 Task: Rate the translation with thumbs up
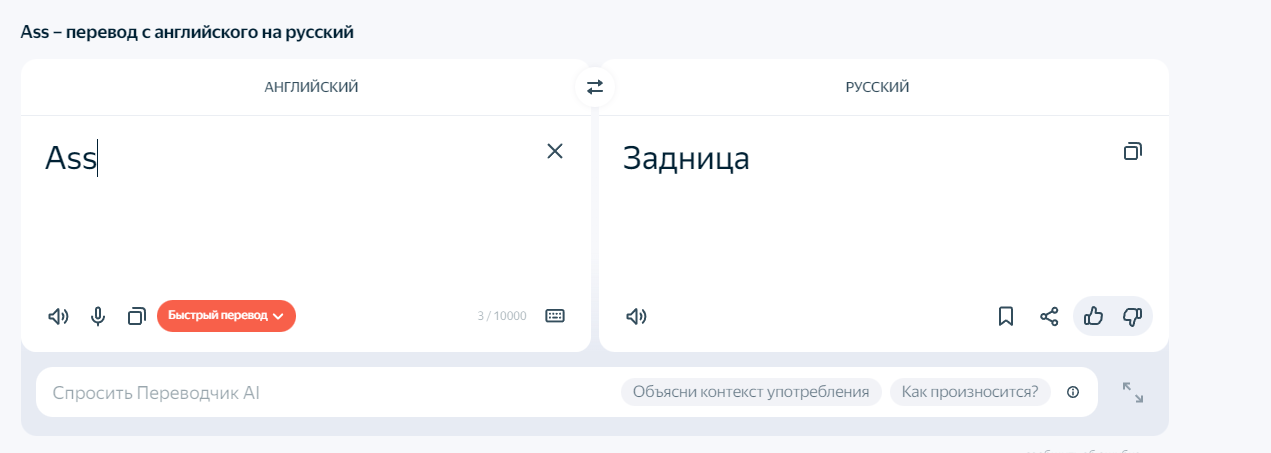pos(1093,316)
